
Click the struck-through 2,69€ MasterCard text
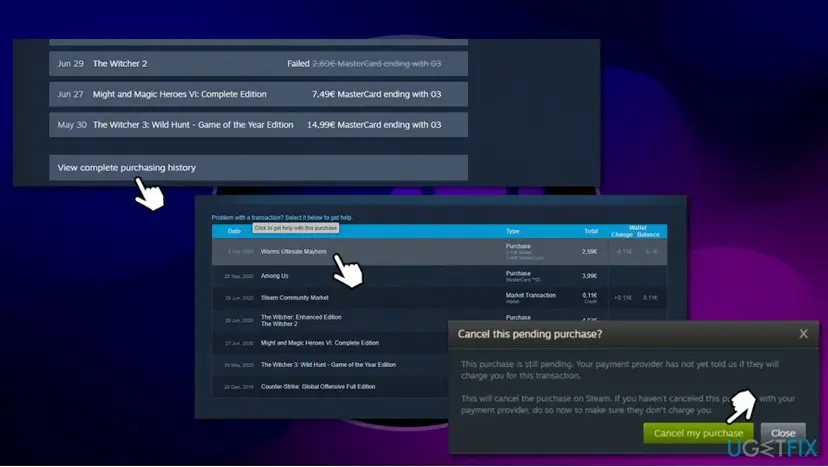377,63
